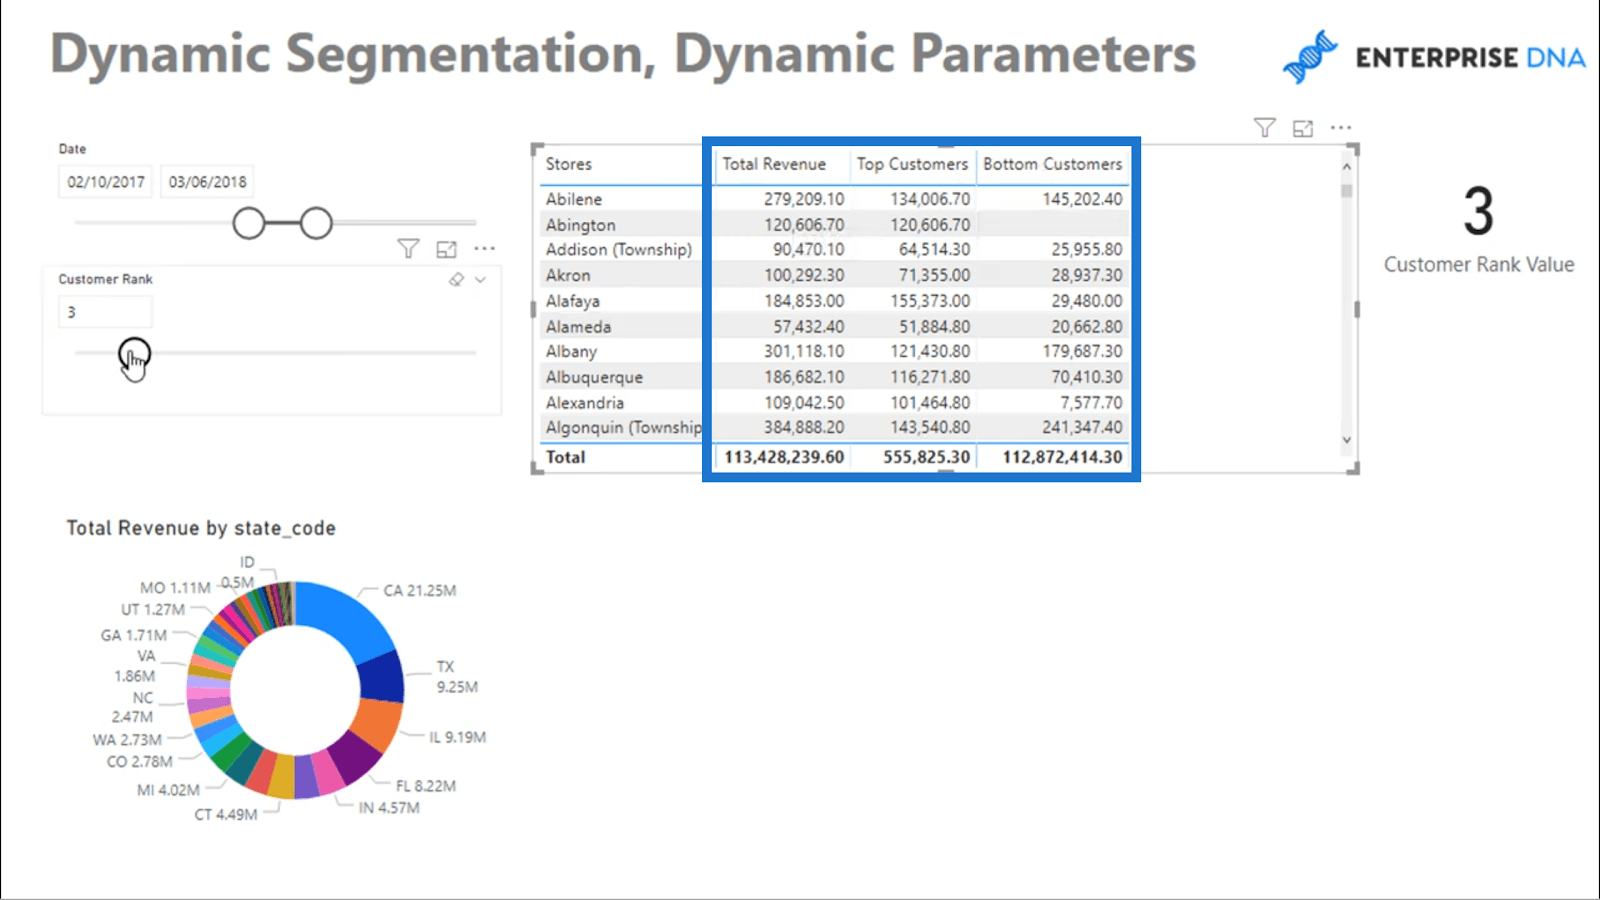Click the CA 21.25M data label
1600x900 pixels.
coord(420,591)
